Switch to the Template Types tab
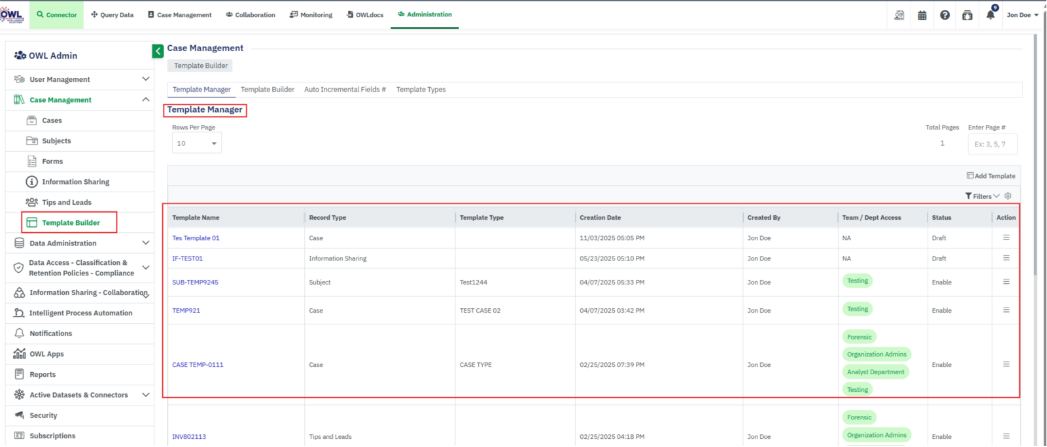Viewport: 1047px width, 447px height. click(x=421, y=89)
